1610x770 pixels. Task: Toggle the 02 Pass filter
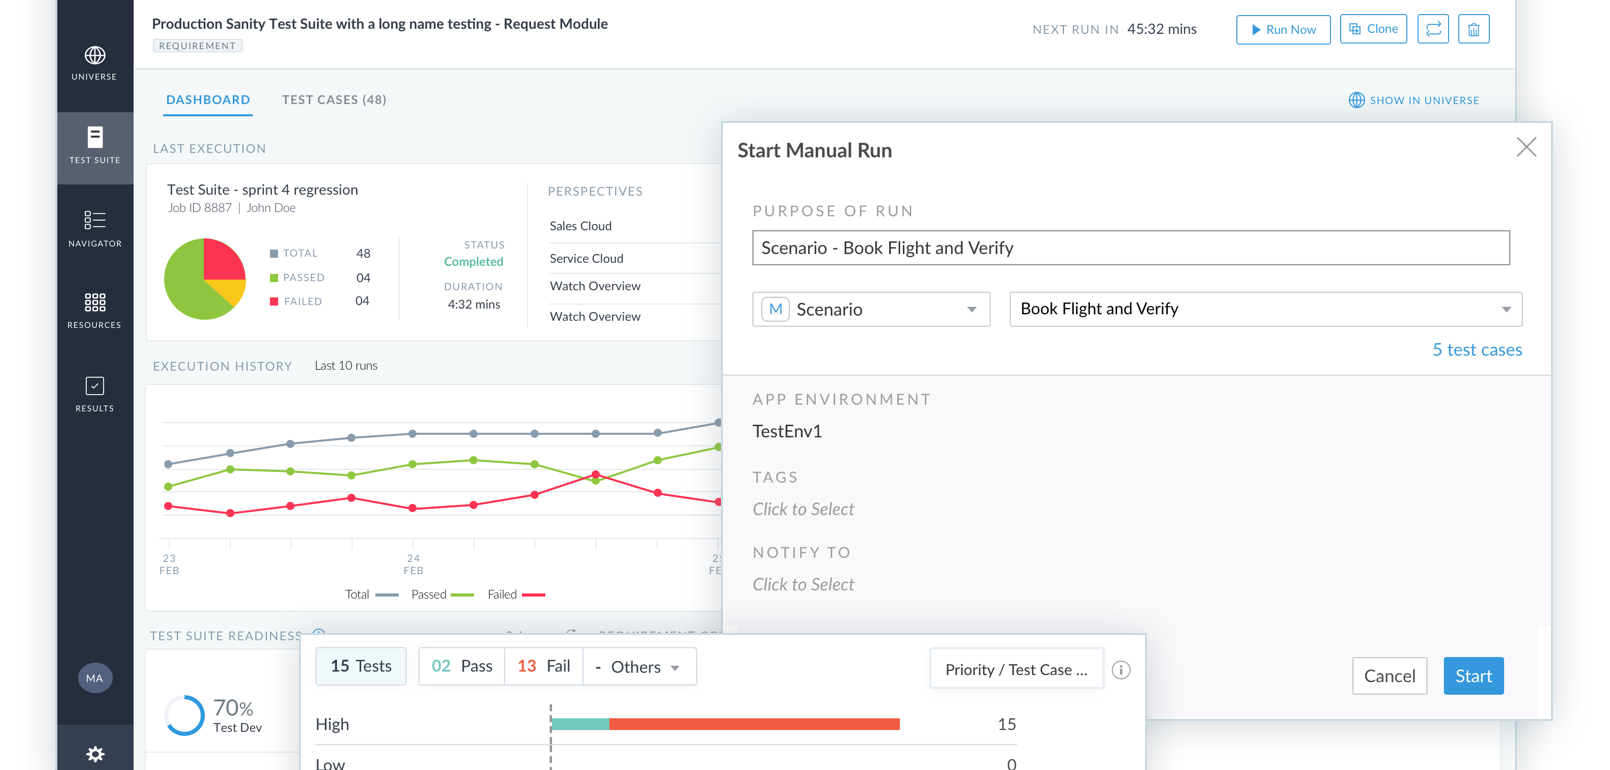pos(462,667)
